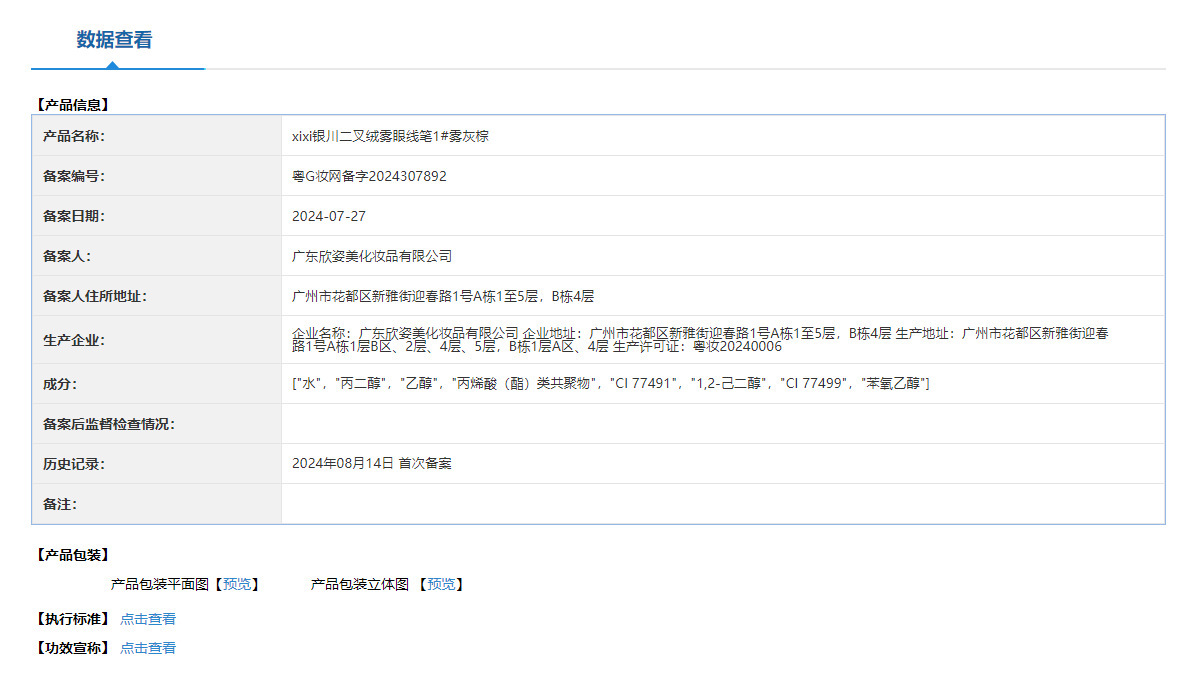Click the 历史记录 row label
The image size is (1198, 691).
click(x=73, y=464)
